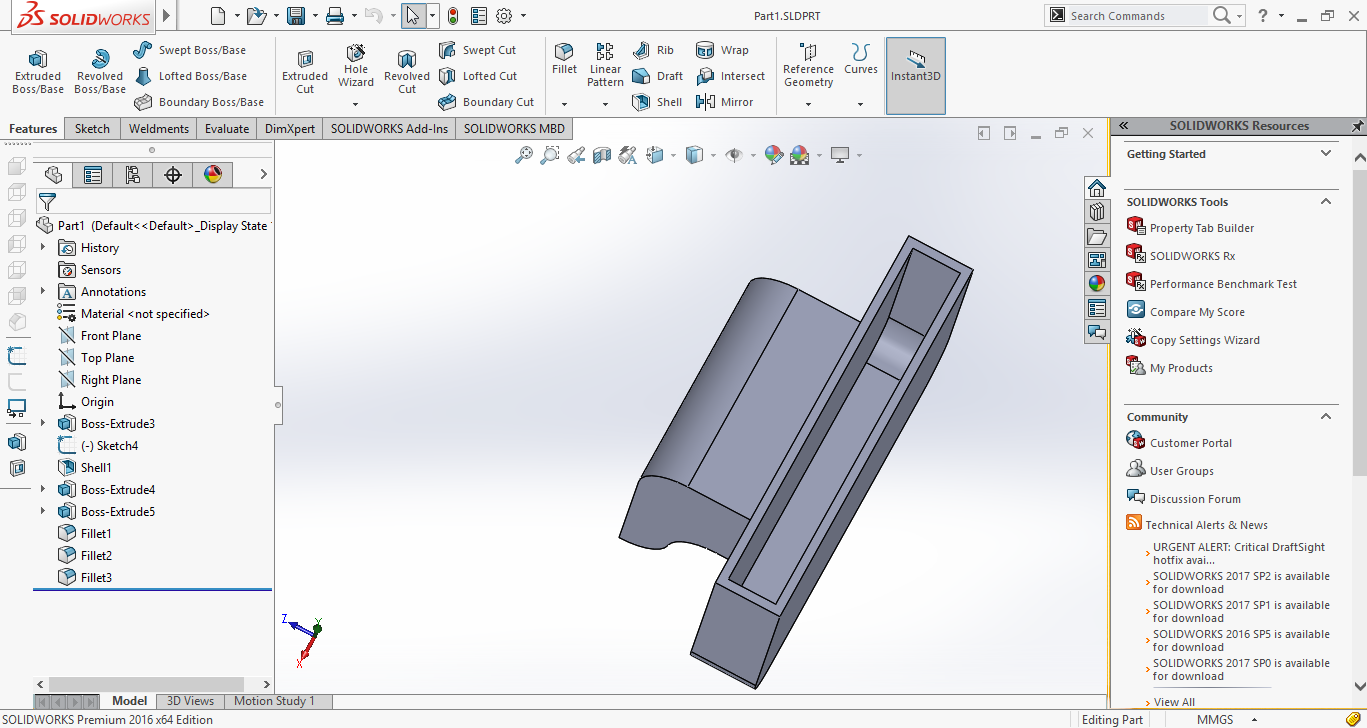
Task: Collapse the Community section
Action: pyautogui.click(x=1326, y=417)
